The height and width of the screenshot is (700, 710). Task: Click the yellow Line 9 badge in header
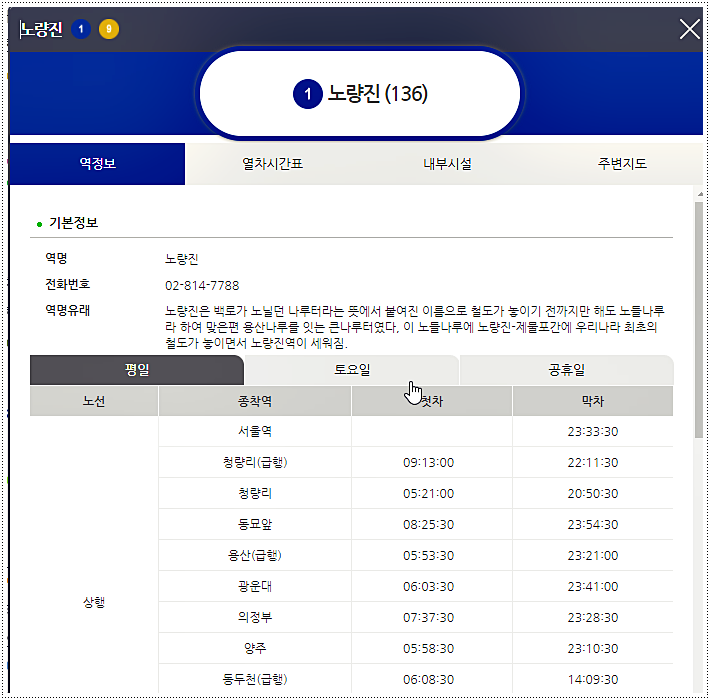pyautogui.click(x=109, y=29)
